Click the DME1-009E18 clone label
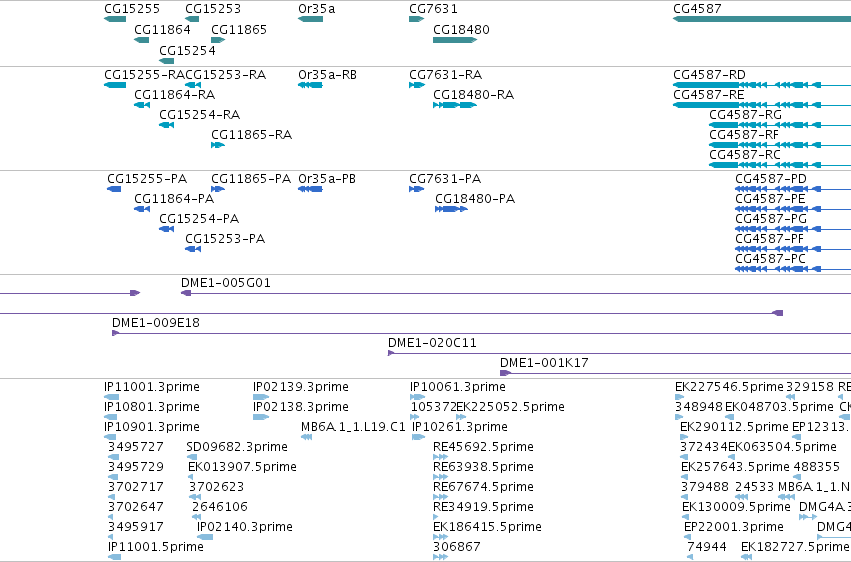 click(x=156, y=323)
